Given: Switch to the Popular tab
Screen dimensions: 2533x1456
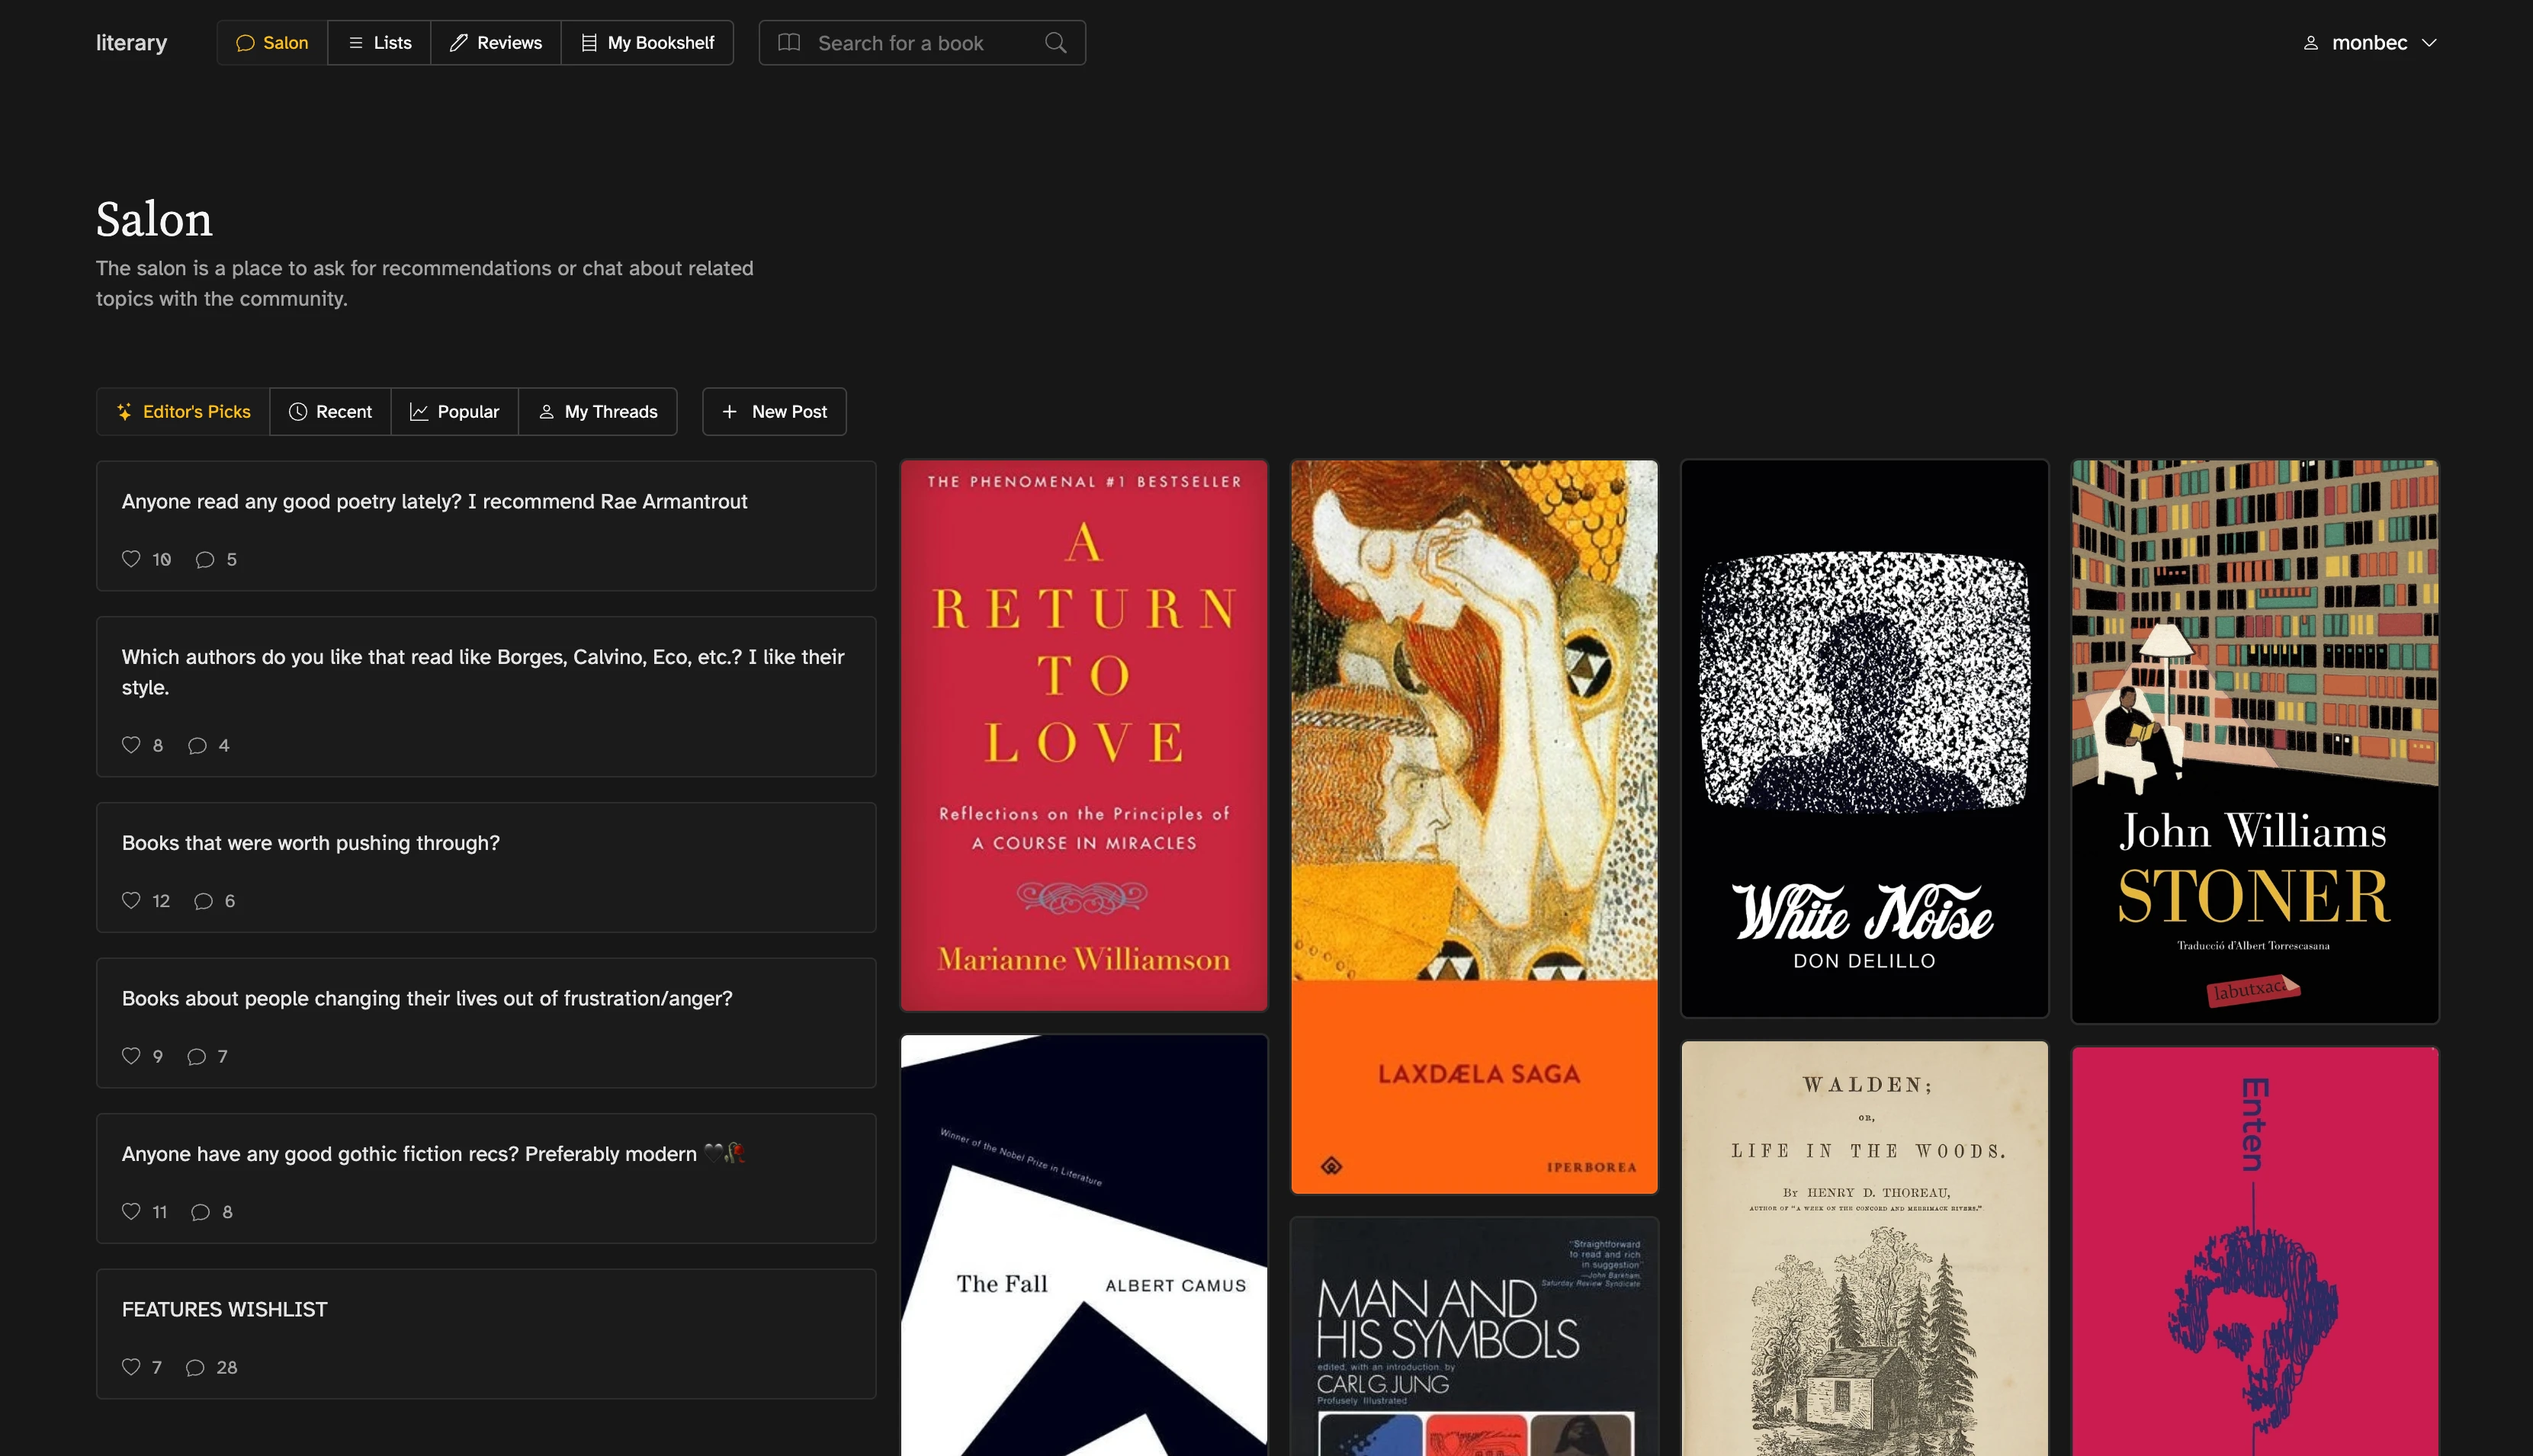Looking at the screenshot, I should (x=454, y=412).
